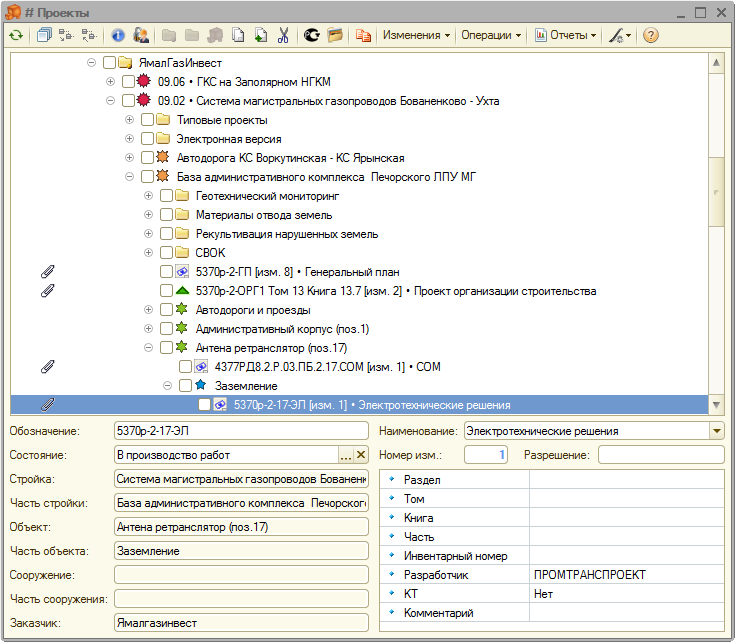Check the box for ЯмалГазИнвест

click(x=109, y=63)
